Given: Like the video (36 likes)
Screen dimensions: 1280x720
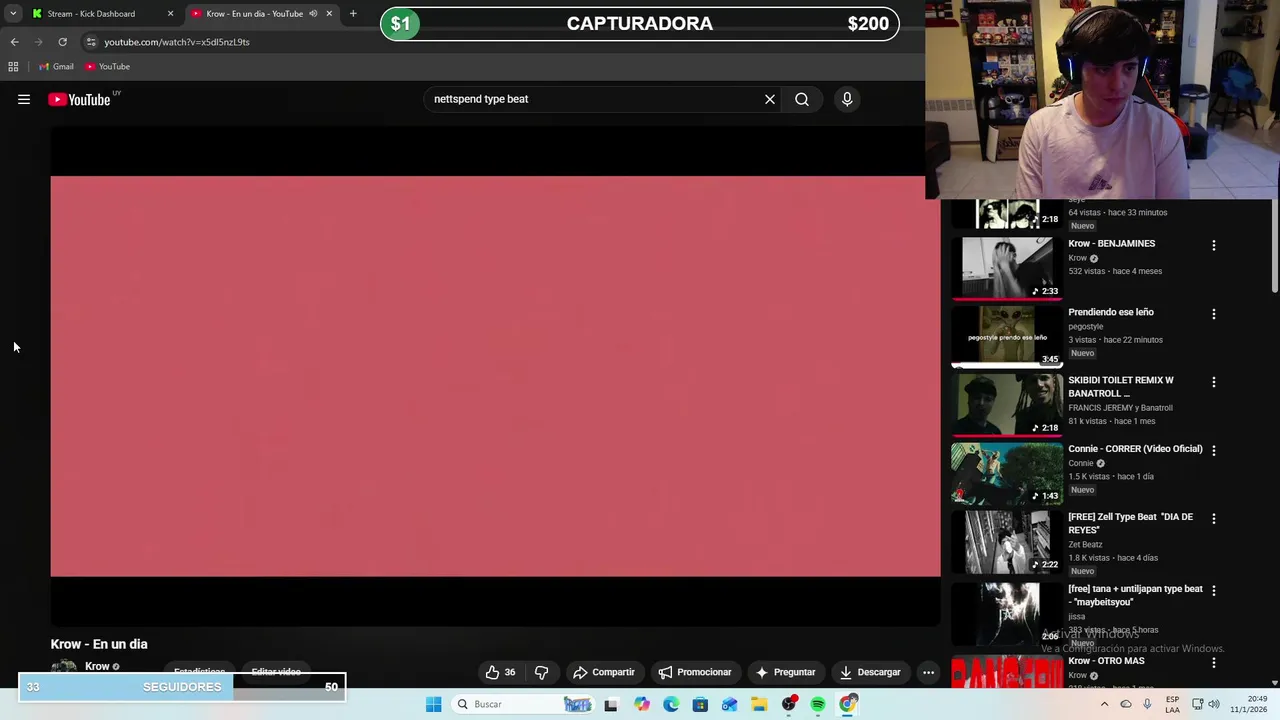Looking at the screenshot, I should coord(500,672).
